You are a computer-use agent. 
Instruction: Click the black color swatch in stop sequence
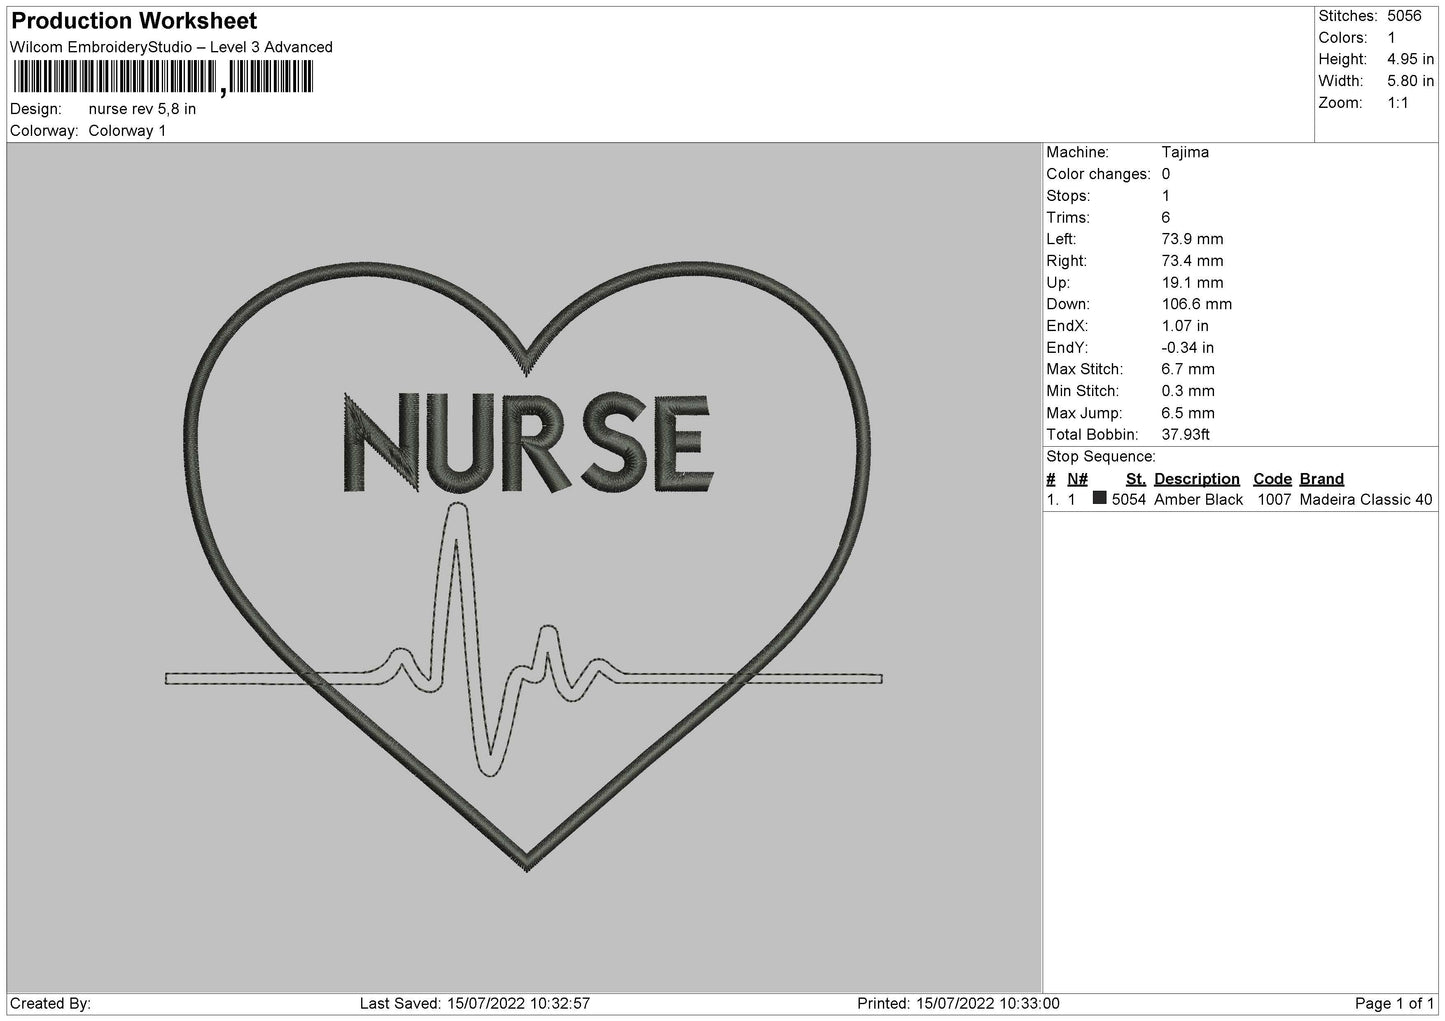pyautogui.click(x=1100, y=498)
